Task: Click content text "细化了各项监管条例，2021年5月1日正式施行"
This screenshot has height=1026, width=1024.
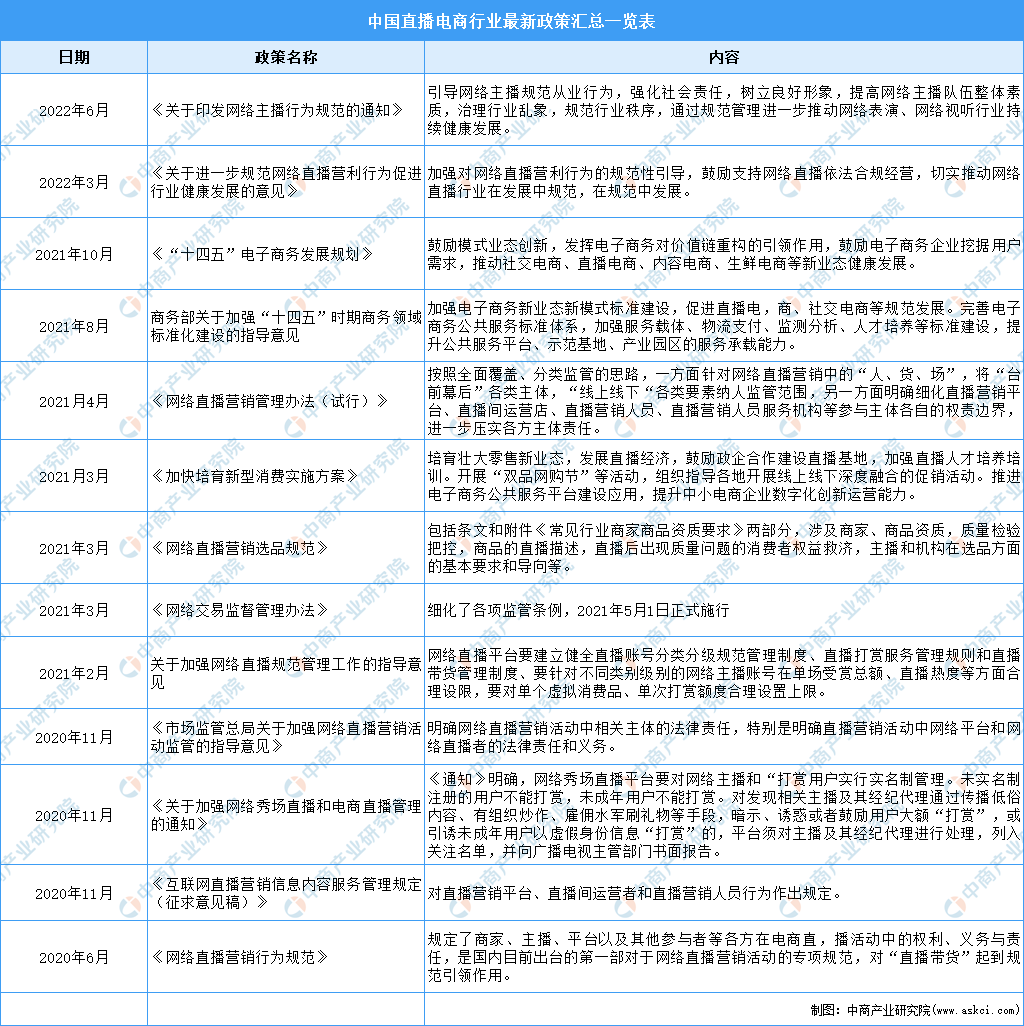Action: tap(578, 610)
